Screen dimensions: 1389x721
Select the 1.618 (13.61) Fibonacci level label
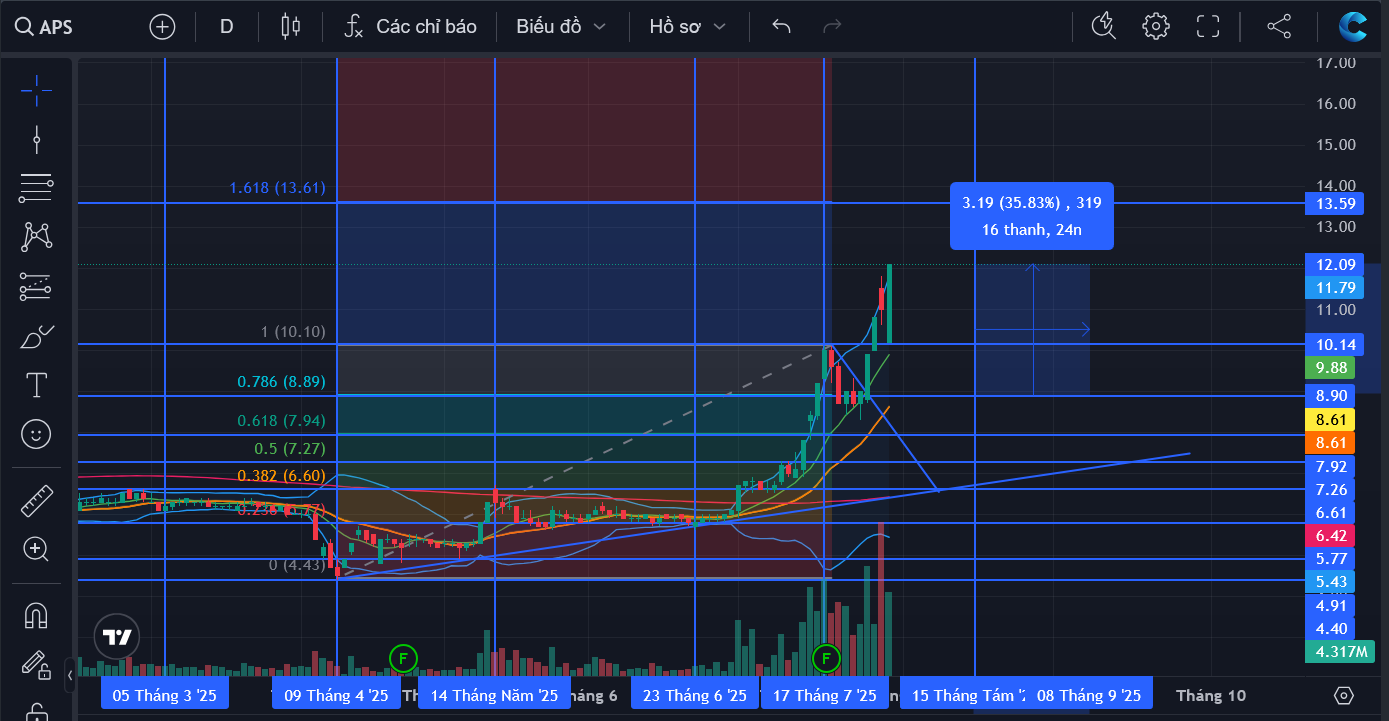[277, 188]
